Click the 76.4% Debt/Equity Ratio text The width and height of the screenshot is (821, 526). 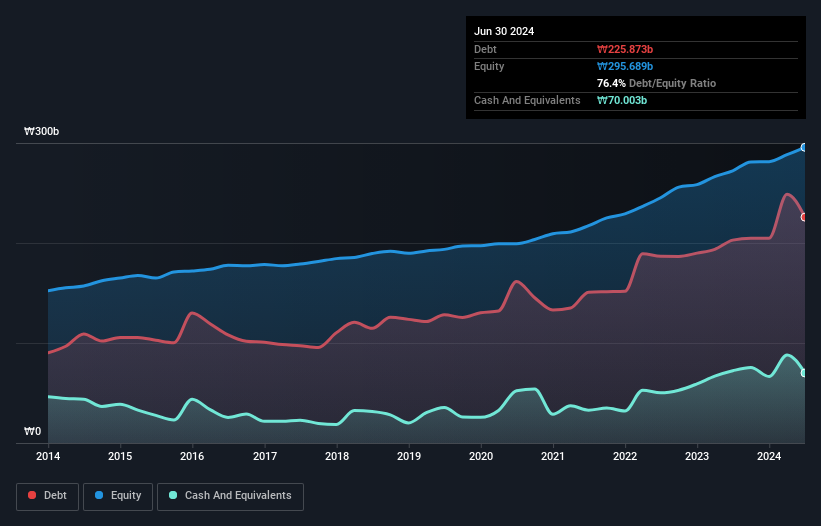tap(656, 83)
